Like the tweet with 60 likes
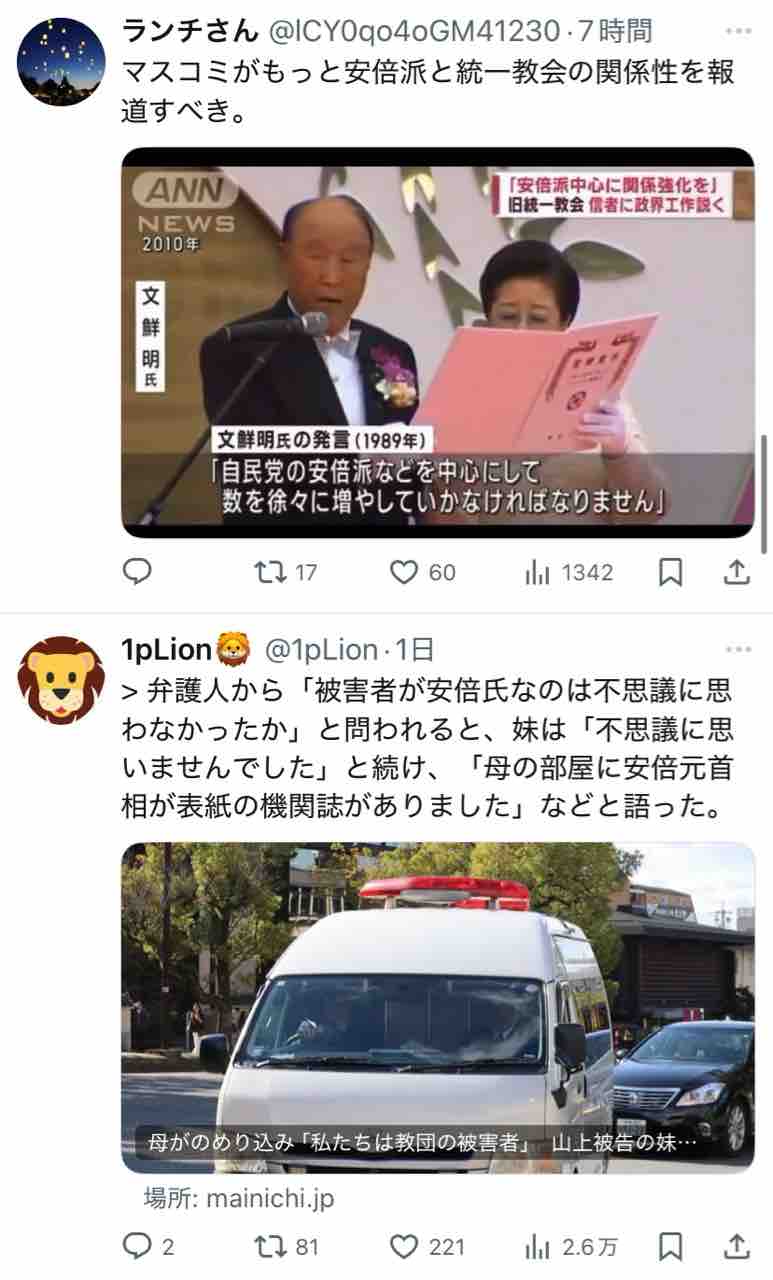This screenshot has height=1280, width=773. [x=421, y=572]
